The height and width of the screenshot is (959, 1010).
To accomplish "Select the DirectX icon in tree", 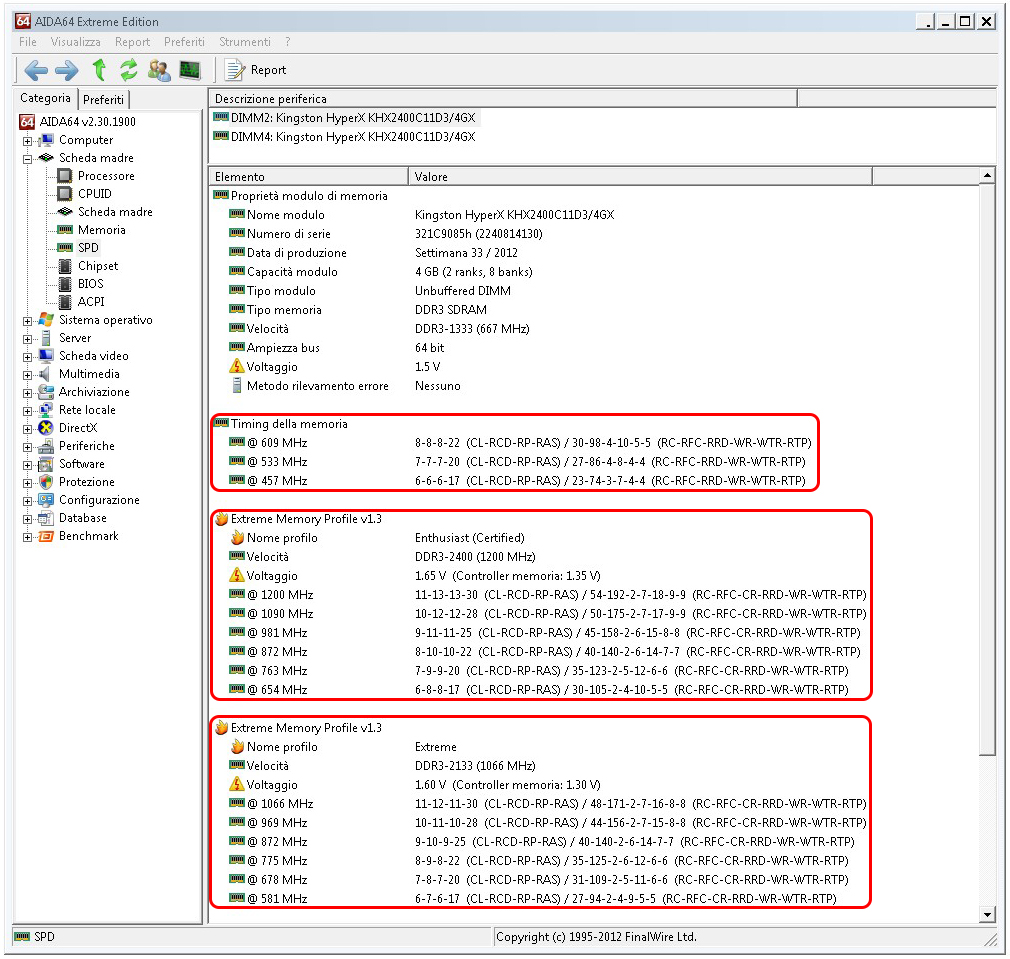I will (46, 428).
